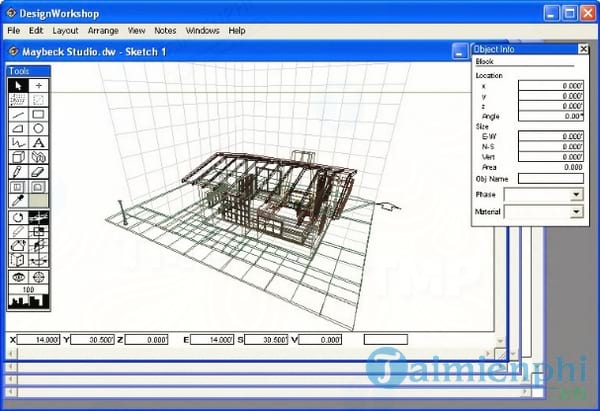
Task: Pick the pencil tool in Tools palette
Action: [x=18, y=172]
